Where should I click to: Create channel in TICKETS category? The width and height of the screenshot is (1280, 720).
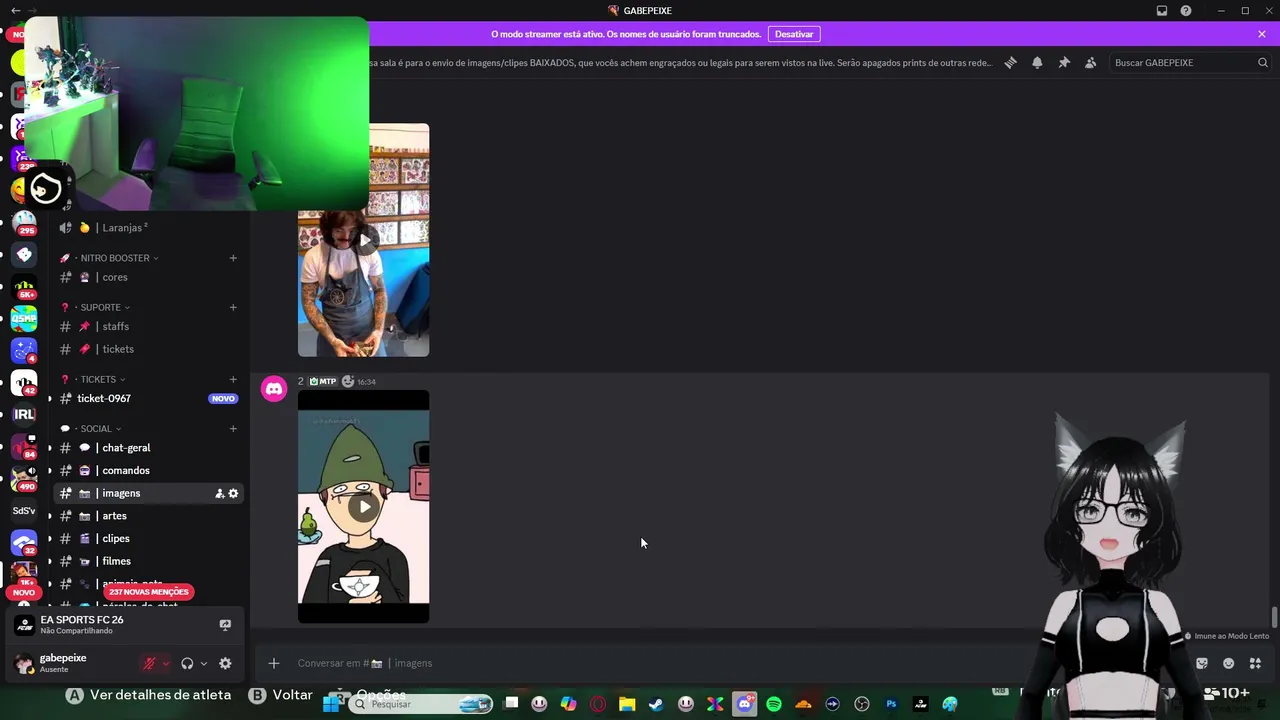233,379
